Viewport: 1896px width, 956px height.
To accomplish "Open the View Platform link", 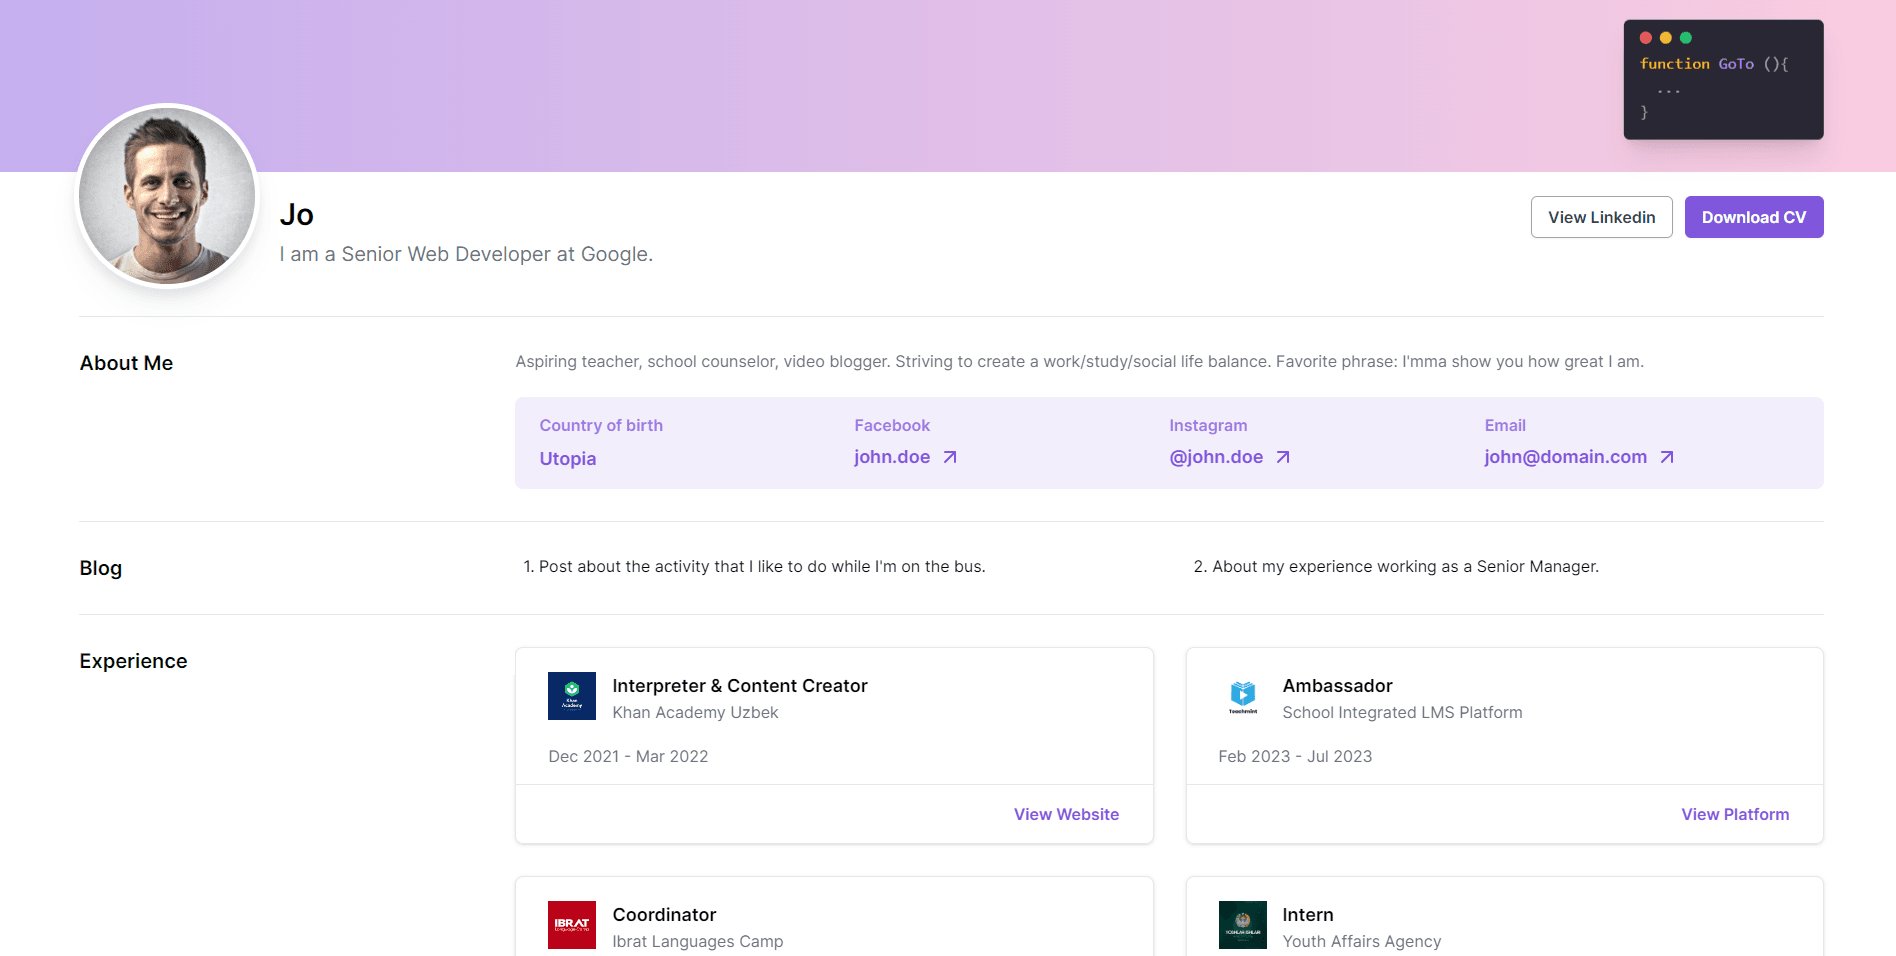I will click(1735, 814).
